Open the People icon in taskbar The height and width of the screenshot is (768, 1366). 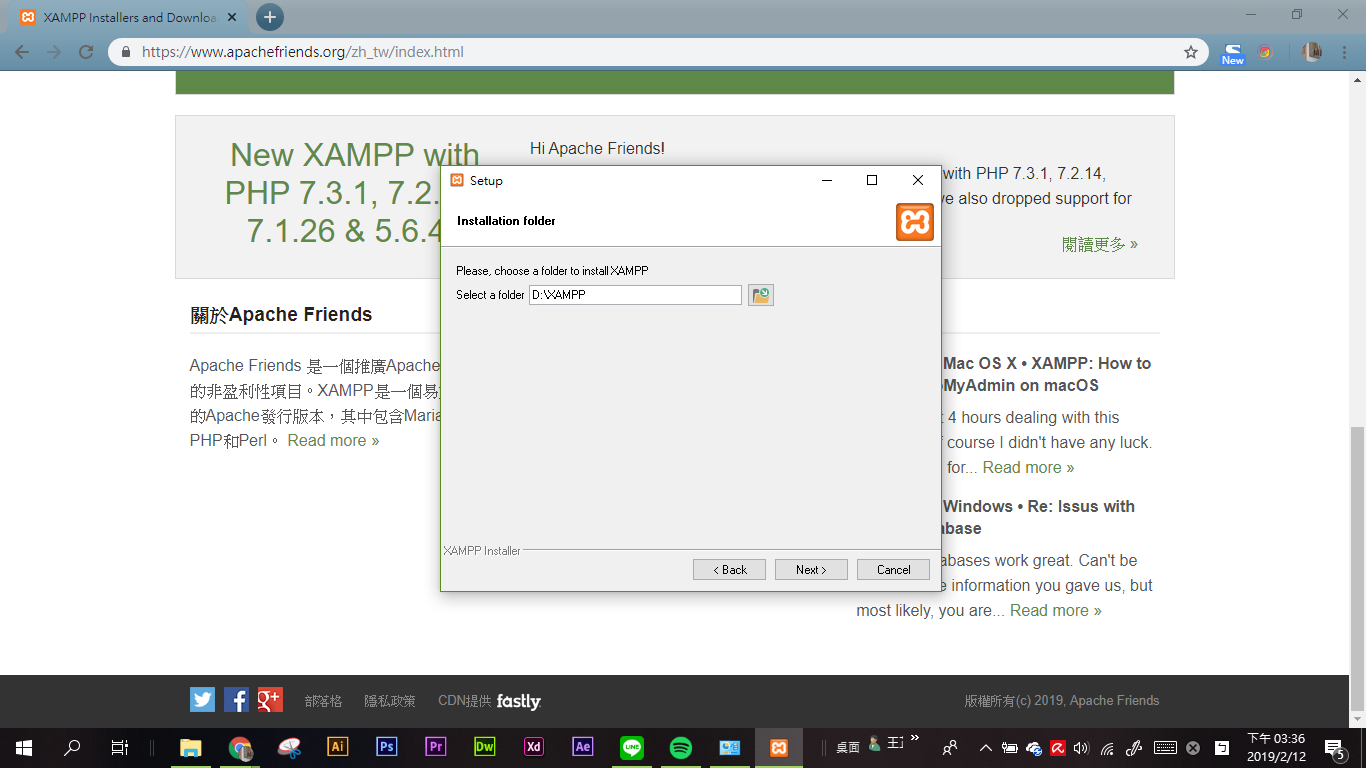pyautogui.click(x=950, y=747)
